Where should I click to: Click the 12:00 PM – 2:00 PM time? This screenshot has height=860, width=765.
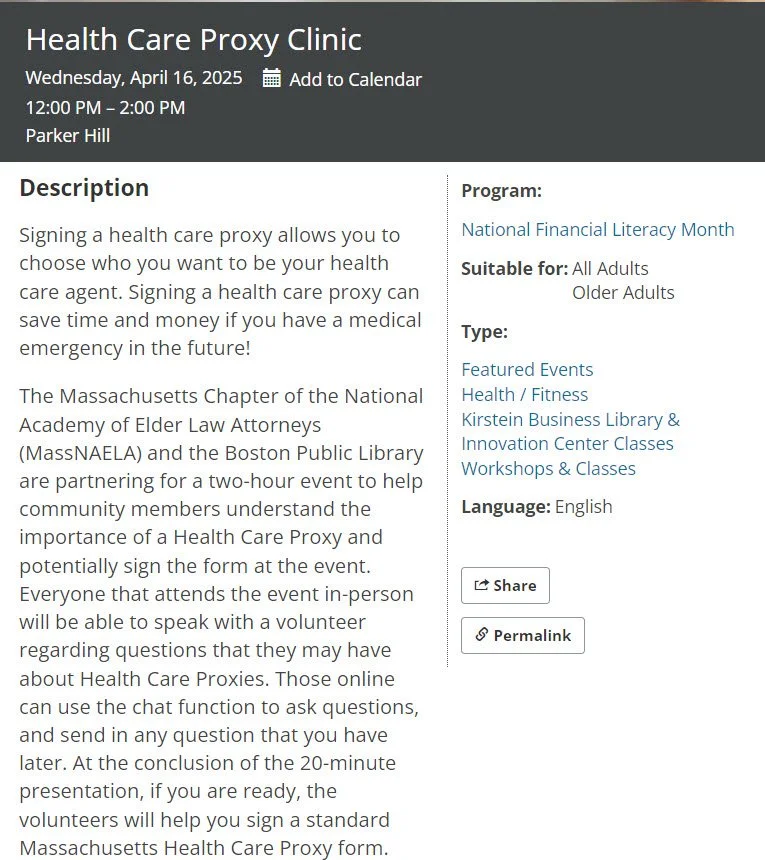point(105,108)
